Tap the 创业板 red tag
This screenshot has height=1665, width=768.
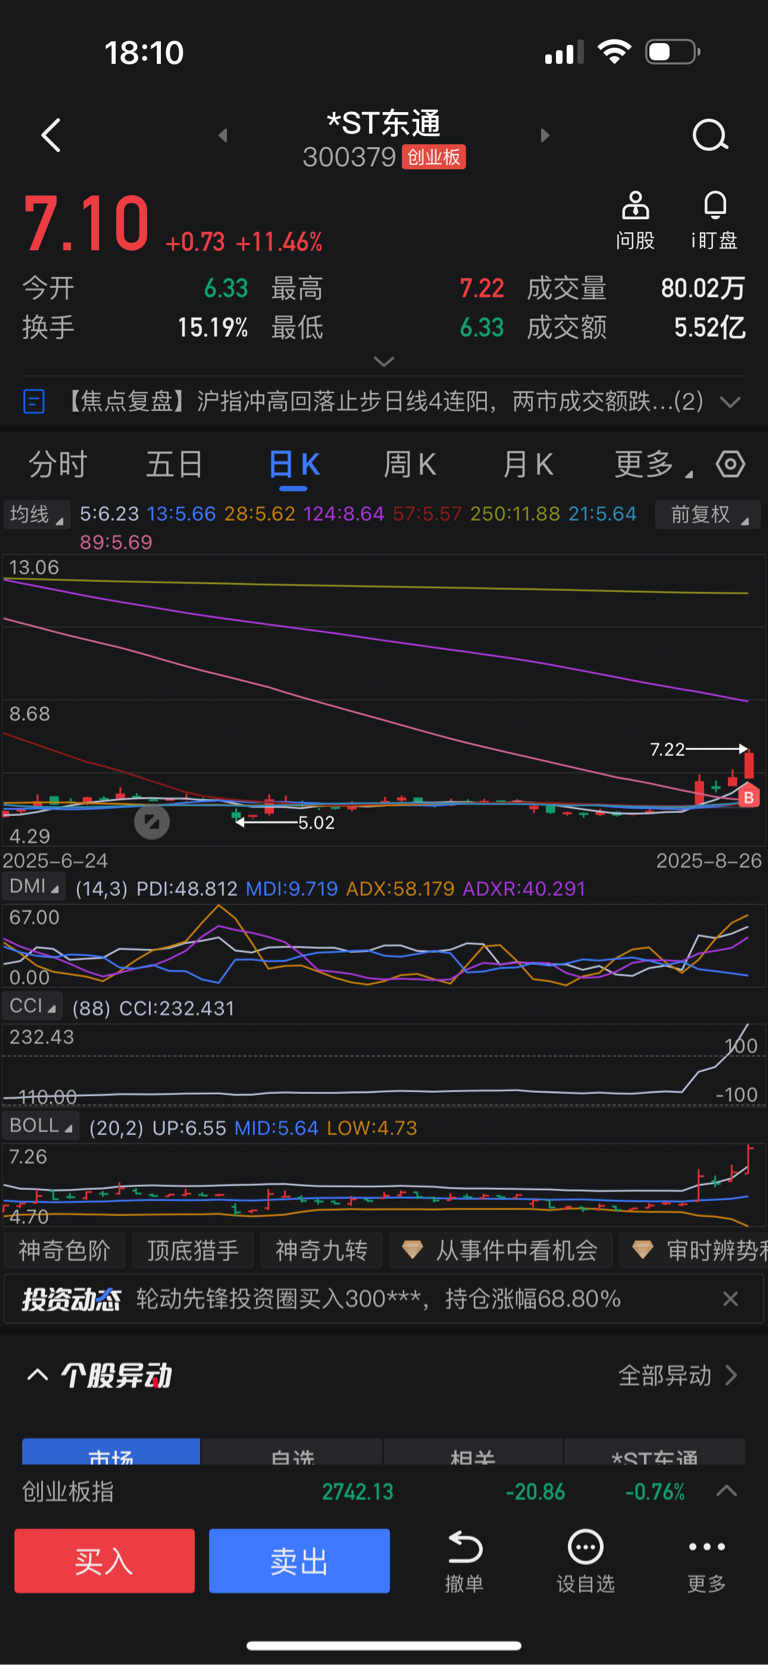tap(434, 157)
